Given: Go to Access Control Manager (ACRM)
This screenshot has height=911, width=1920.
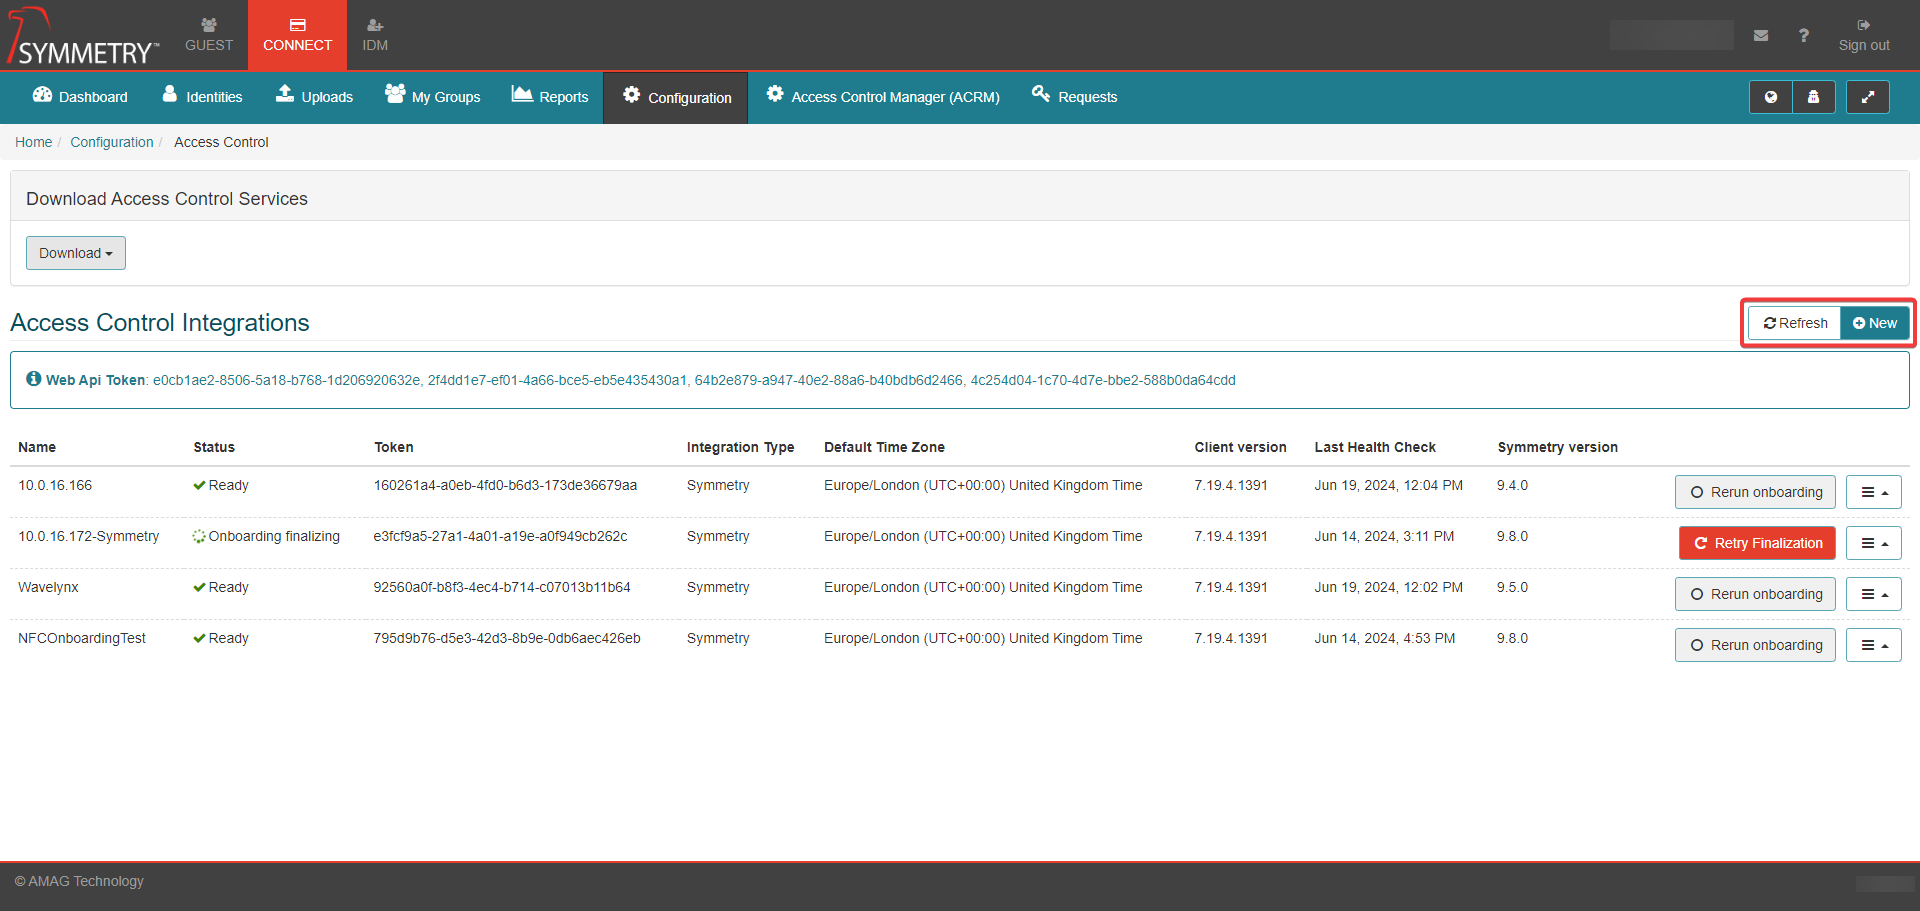Looking at the screenshot, I should pyautogui.click(x=883, y=97).
